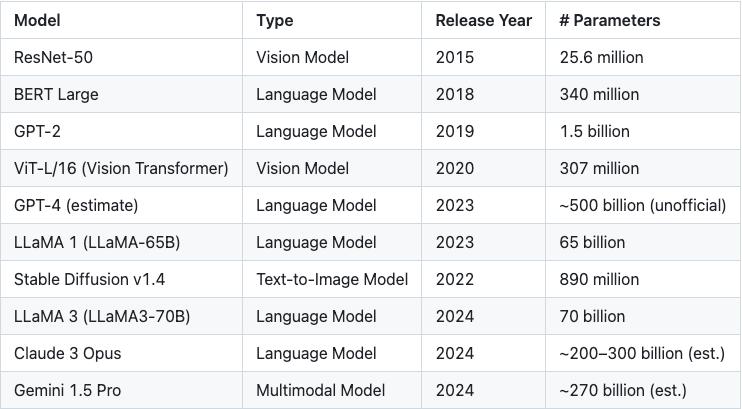Click the Gemini 1.5 Pro cell
Viewport: 742px width, 409px height.
[x=67, y=390]
